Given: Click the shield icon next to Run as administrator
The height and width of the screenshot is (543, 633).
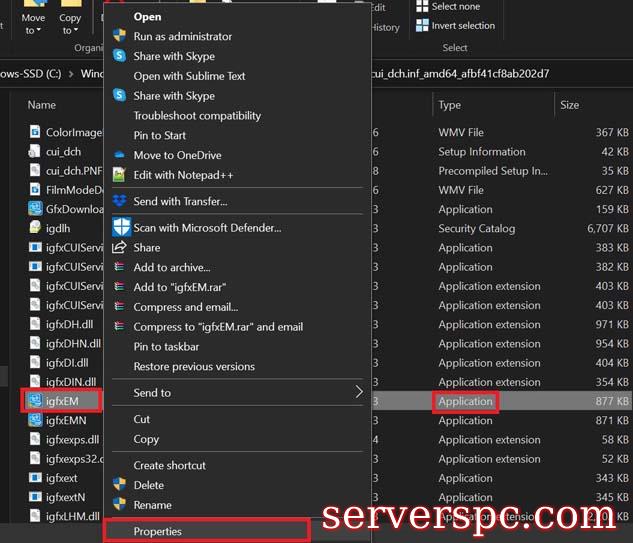Looking at the screenshot, I should (x=120, y=37).
